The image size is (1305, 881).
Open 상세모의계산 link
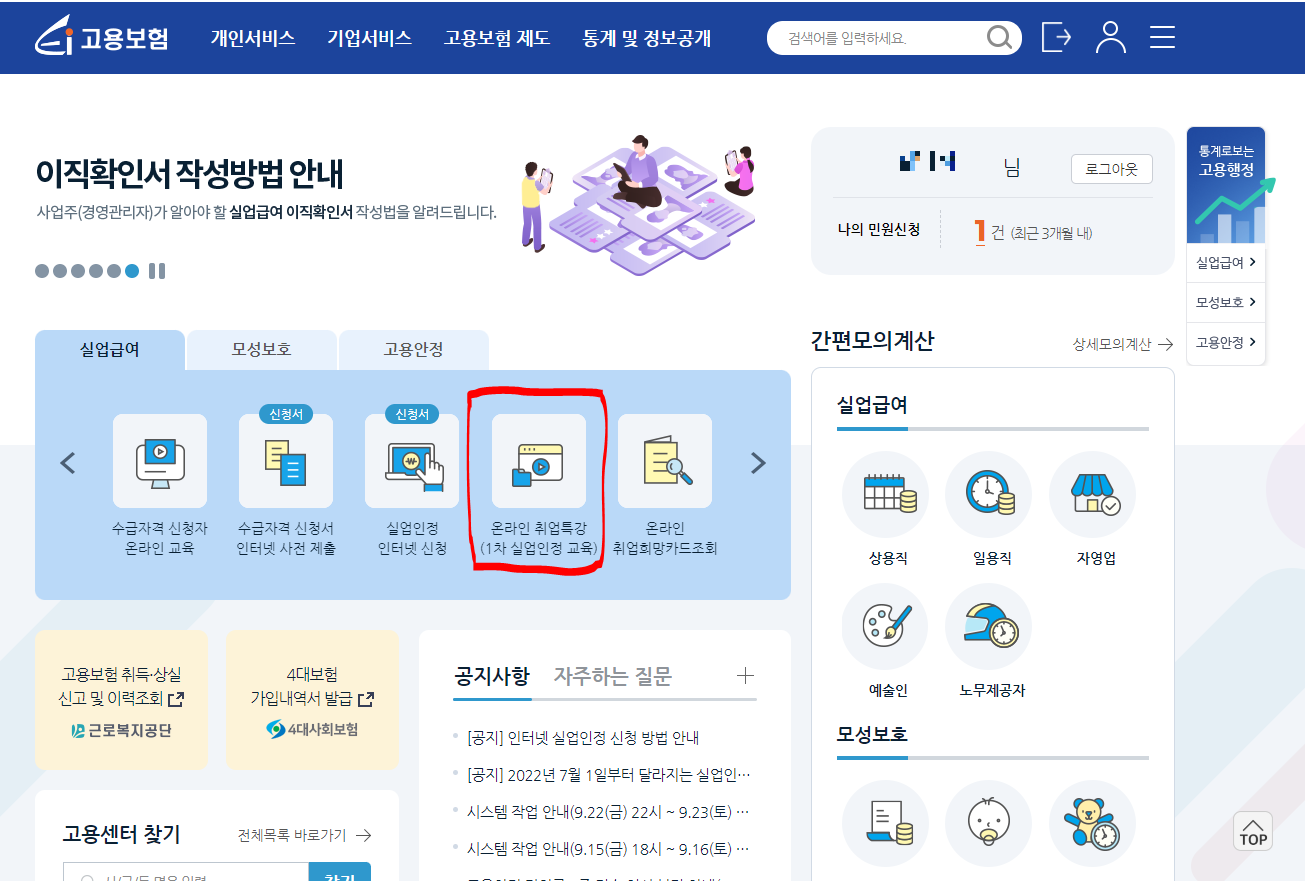click(x=1123, y=344)
